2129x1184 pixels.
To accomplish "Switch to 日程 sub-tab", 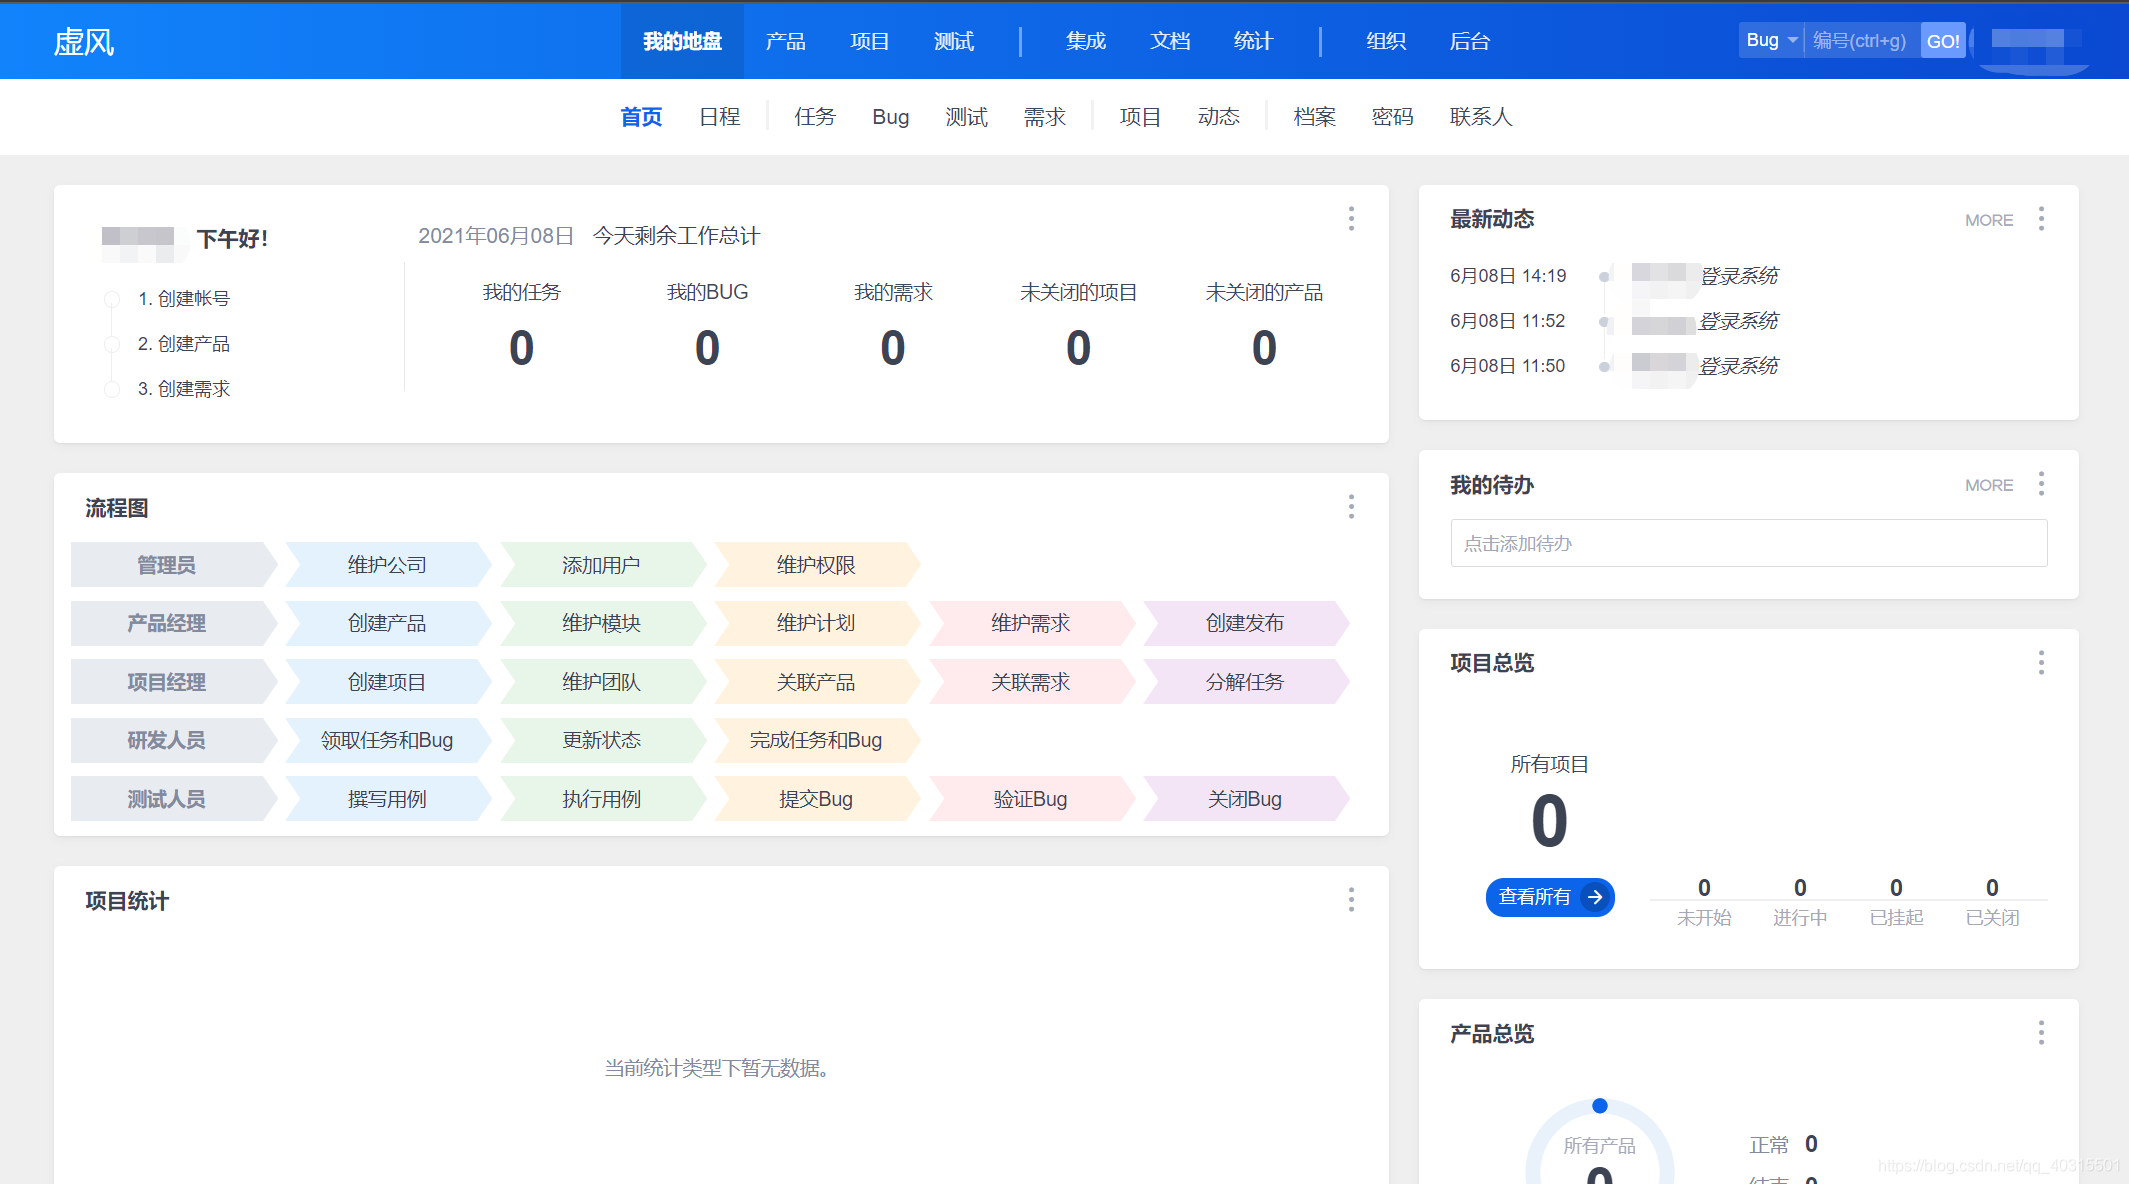I will click(x=719, y=117).
